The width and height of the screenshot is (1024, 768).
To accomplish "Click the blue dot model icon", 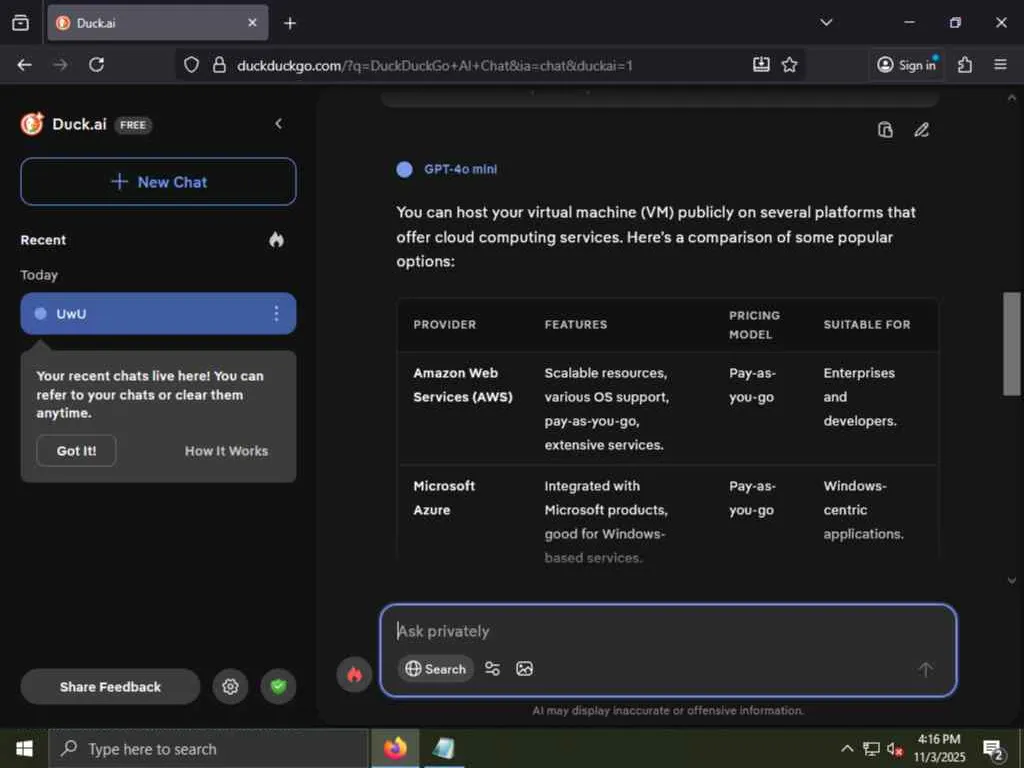I will click(x=404, y=170).
